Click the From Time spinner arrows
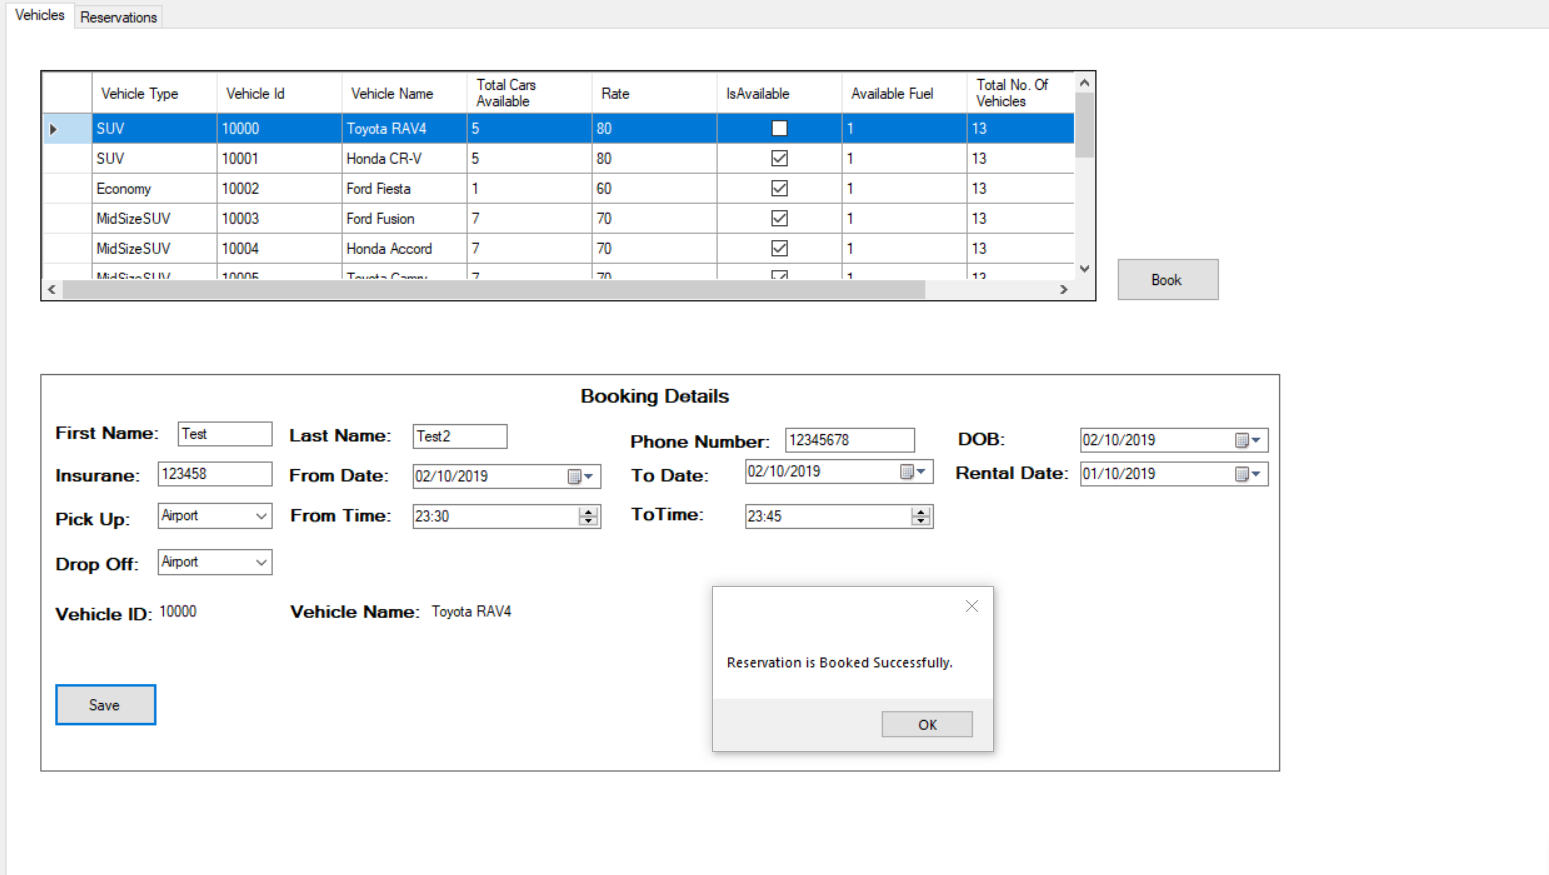 588,516
